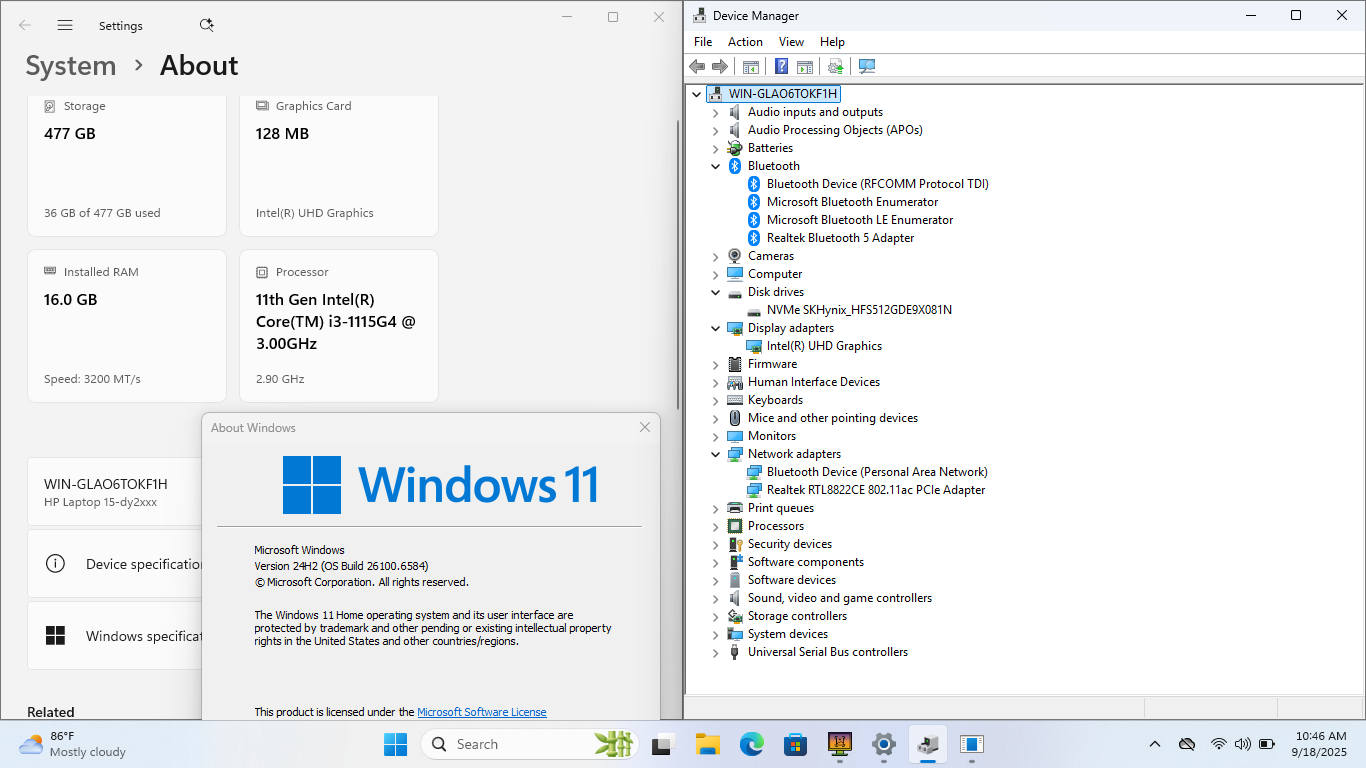
Task: Click Show/Hide Console Tree toolbar icon
Action: tap(751, 66)
